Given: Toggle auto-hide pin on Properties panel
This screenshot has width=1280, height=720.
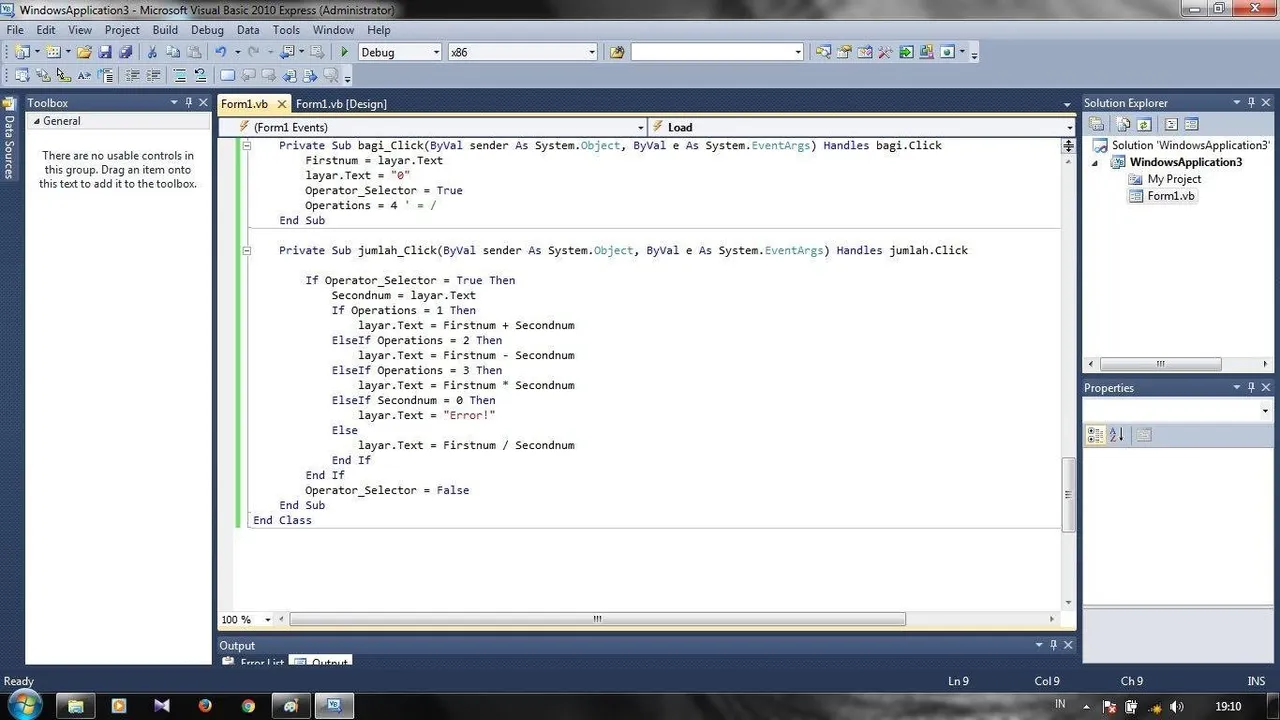Looking at the screenshot, I should point(1251,387).
